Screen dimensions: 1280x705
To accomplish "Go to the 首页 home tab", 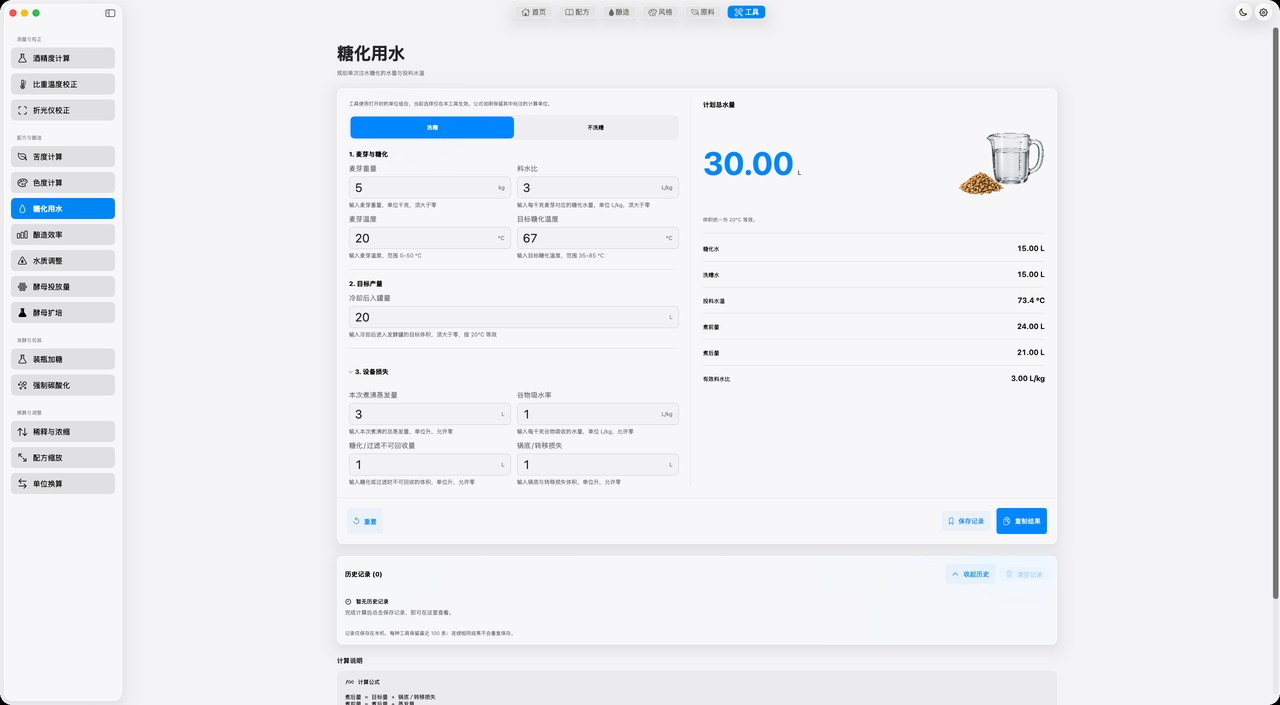I will coord(534,12).
